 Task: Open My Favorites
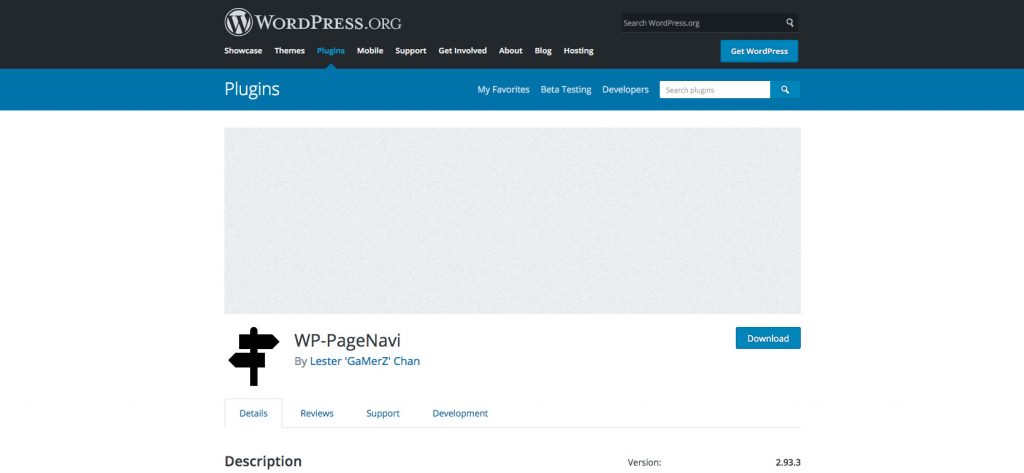click(504, 90)
